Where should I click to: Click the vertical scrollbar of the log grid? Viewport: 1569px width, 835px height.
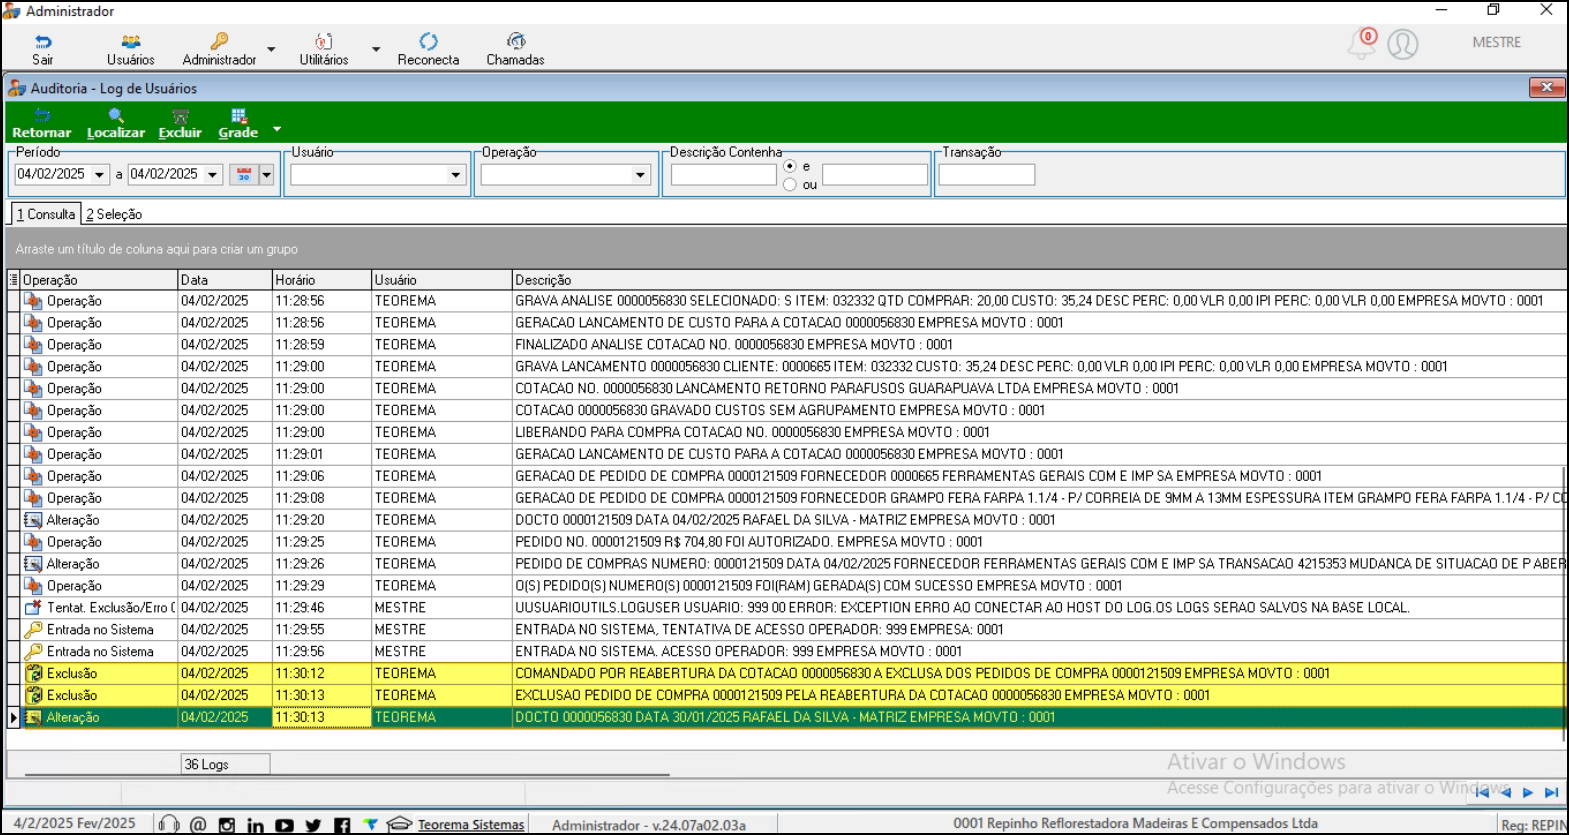tap(1563, 604)
